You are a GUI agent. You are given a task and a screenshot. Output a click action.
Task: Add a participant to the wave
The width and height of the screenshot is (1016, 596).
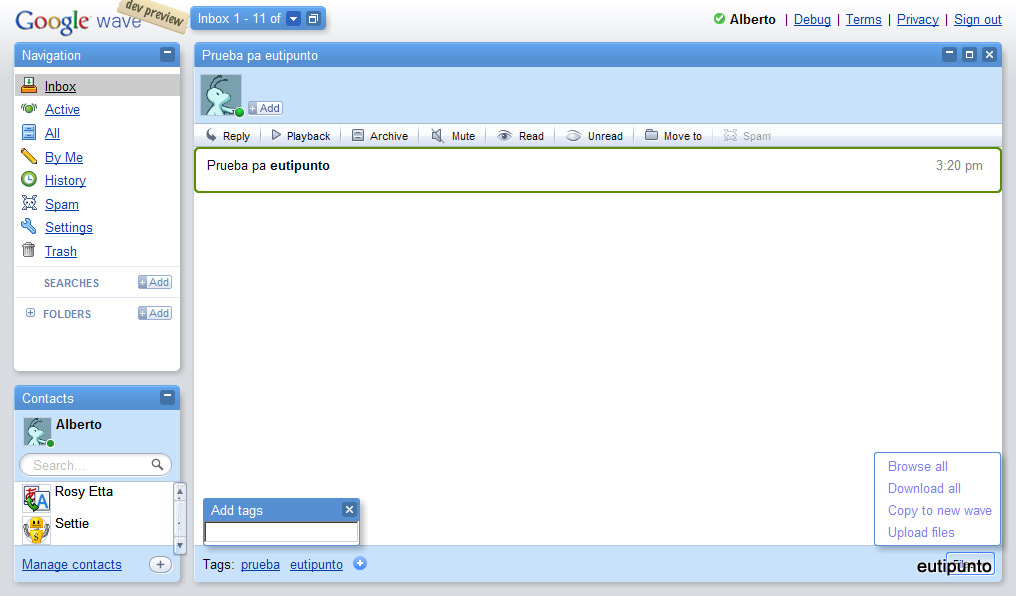click(265, 108)
